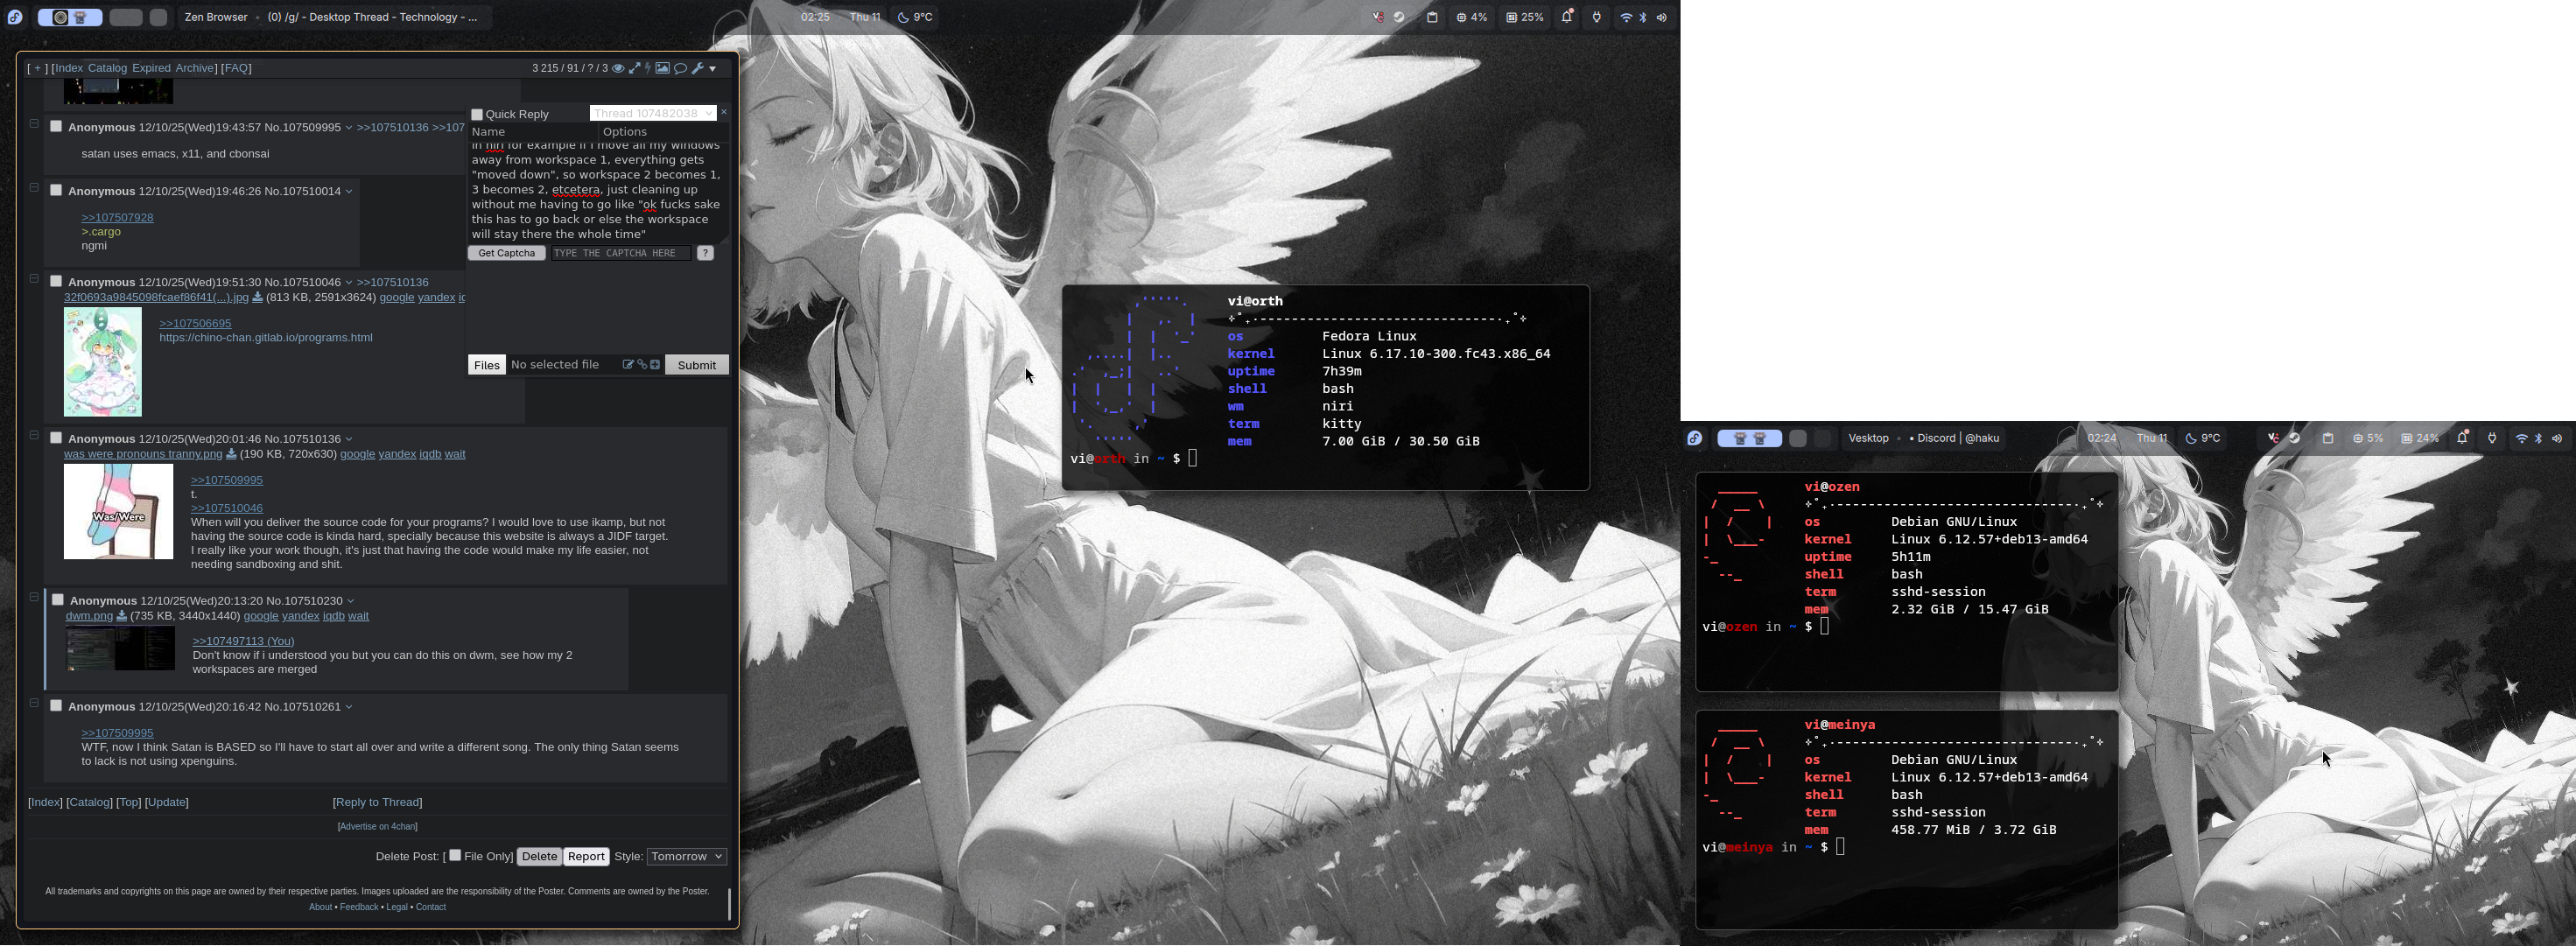Click the Steam tray icon

click(1399, 17)
